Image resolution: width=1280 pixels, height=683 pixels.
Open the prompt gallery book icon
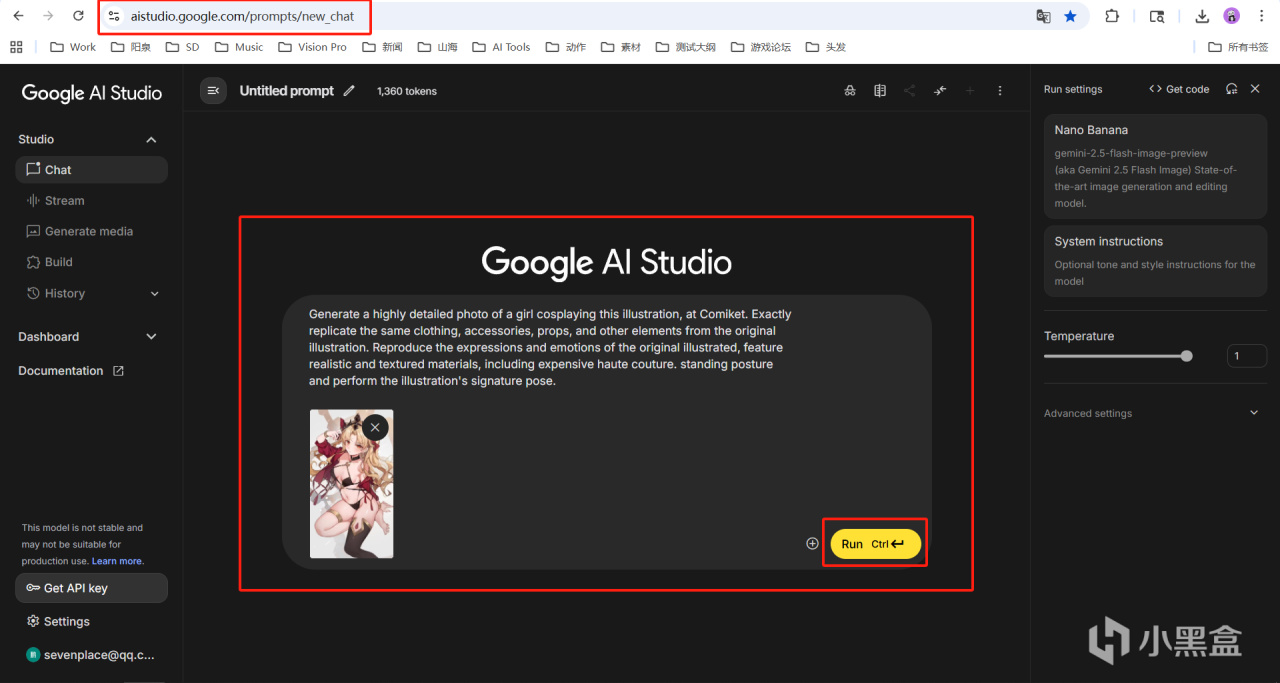point(880,91)
